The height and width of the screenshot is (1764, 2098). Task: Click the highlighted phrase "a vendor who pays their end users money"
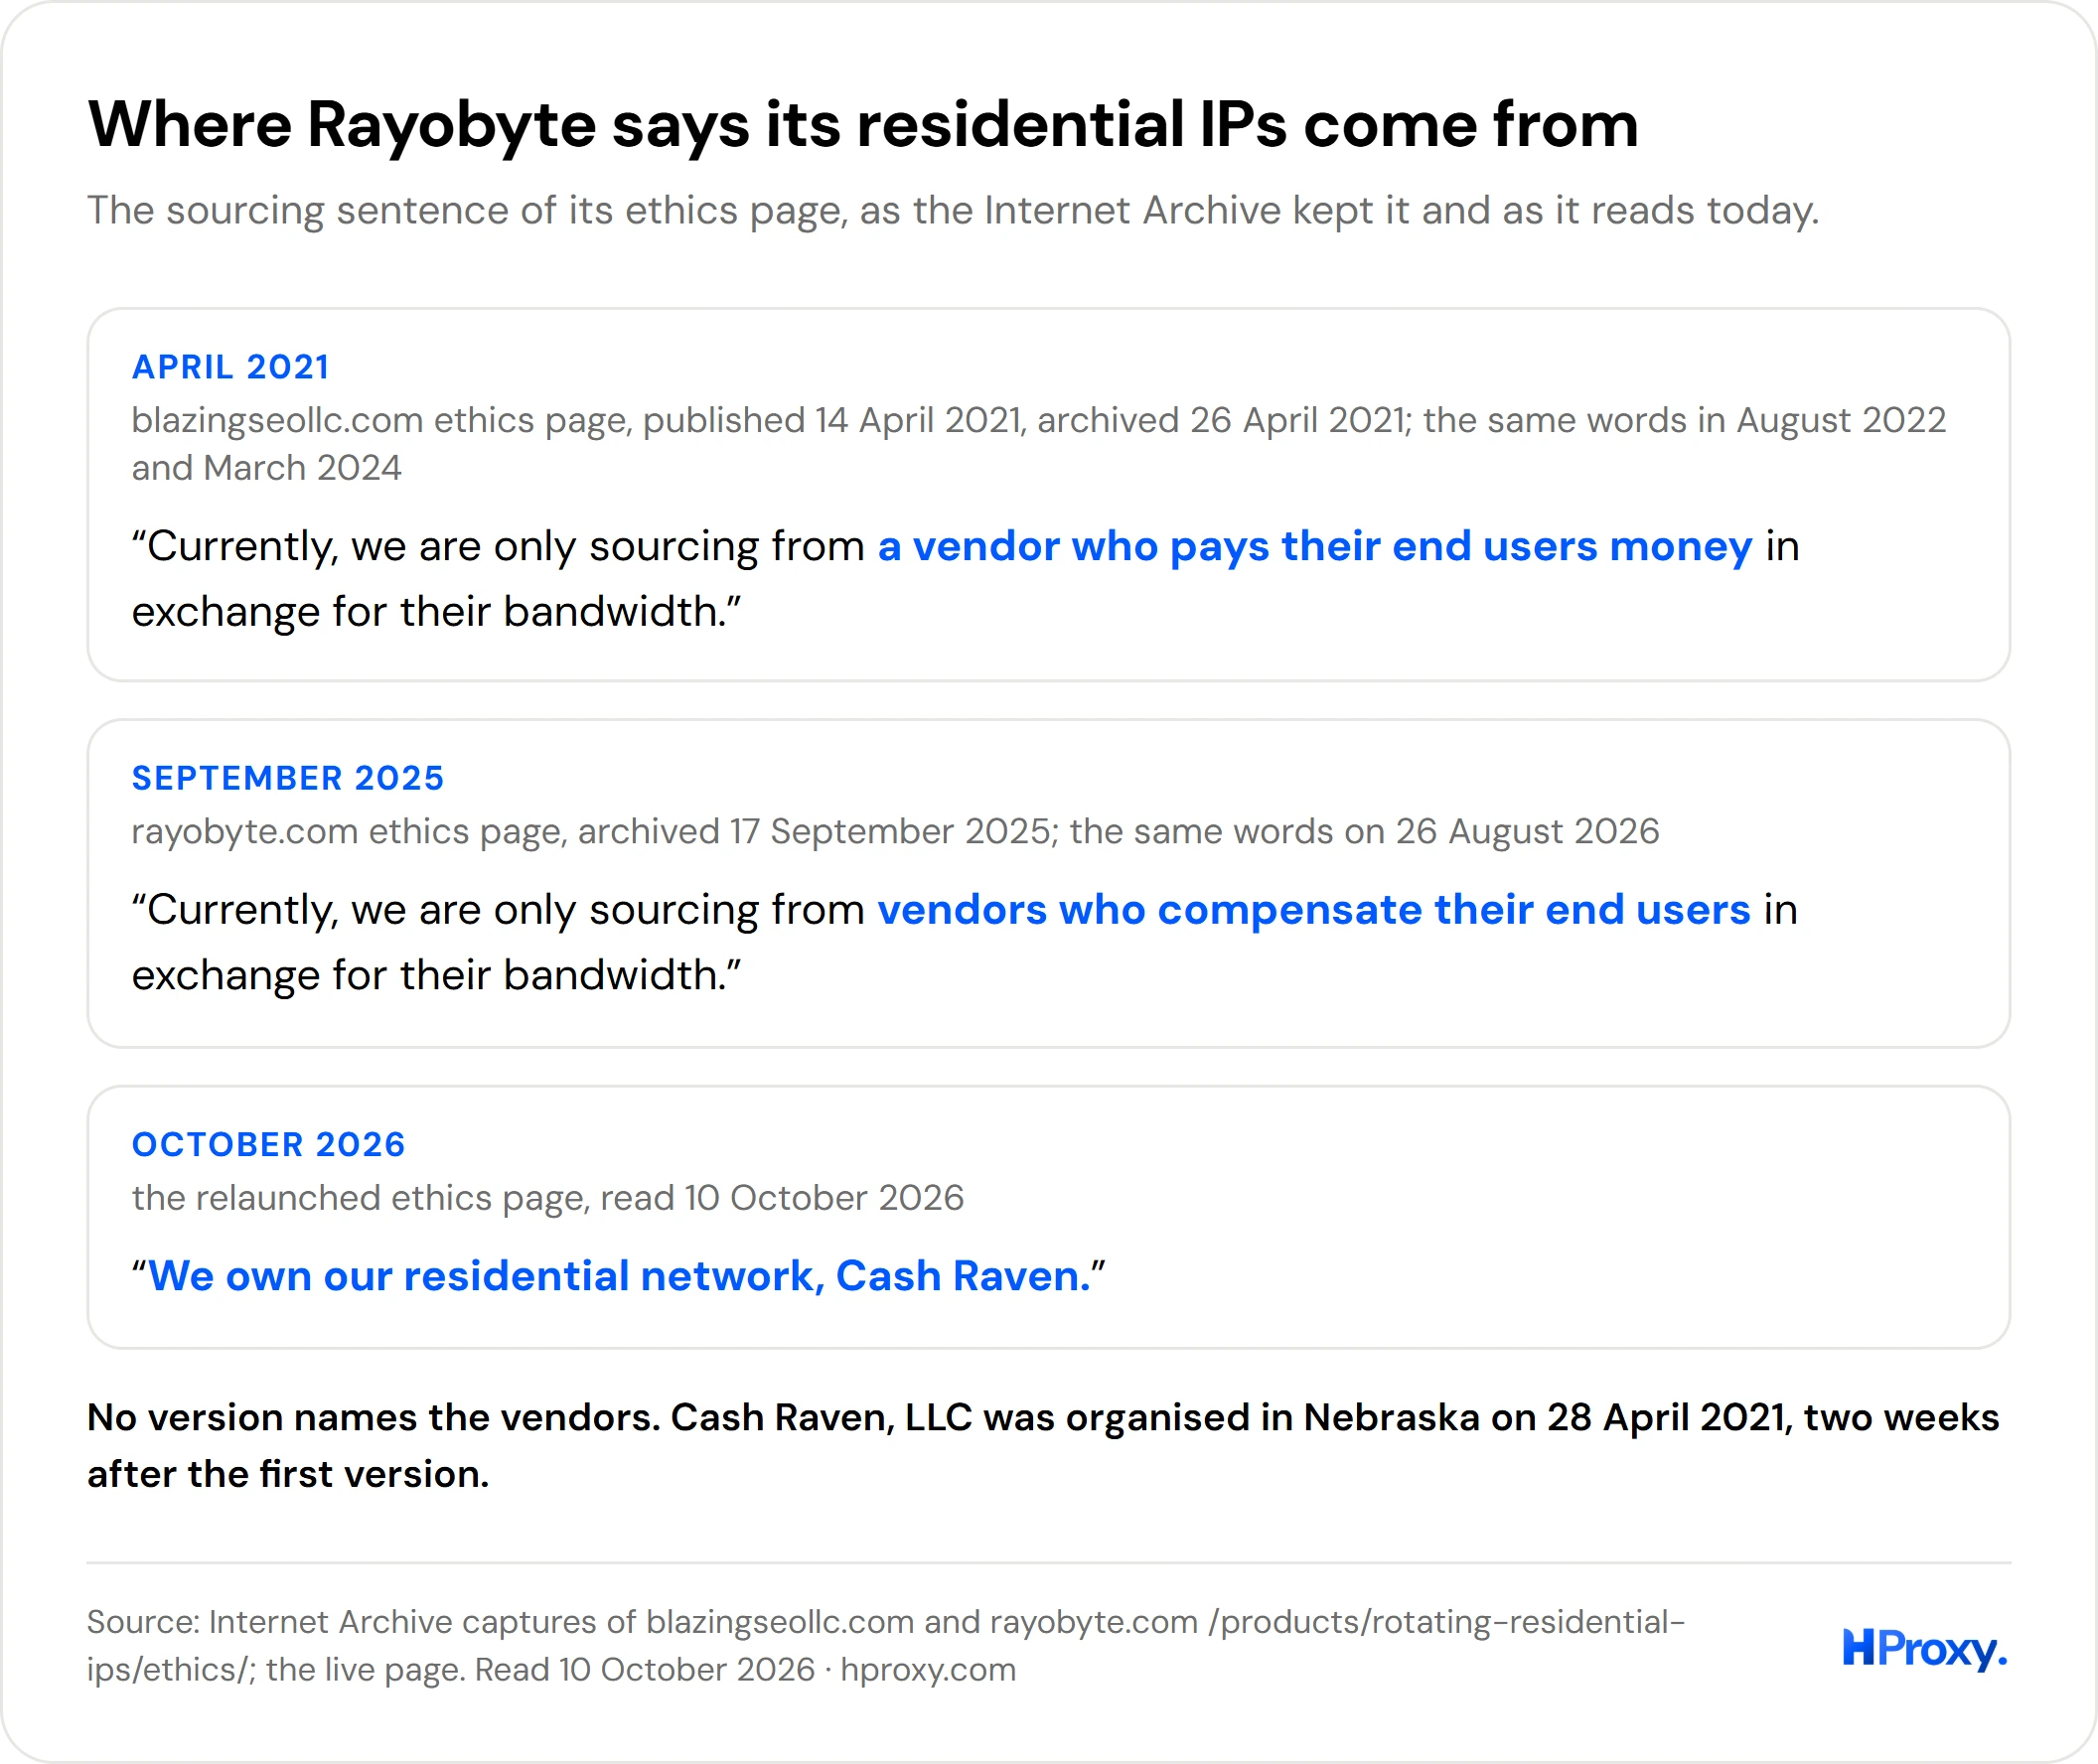point(1315,546)
